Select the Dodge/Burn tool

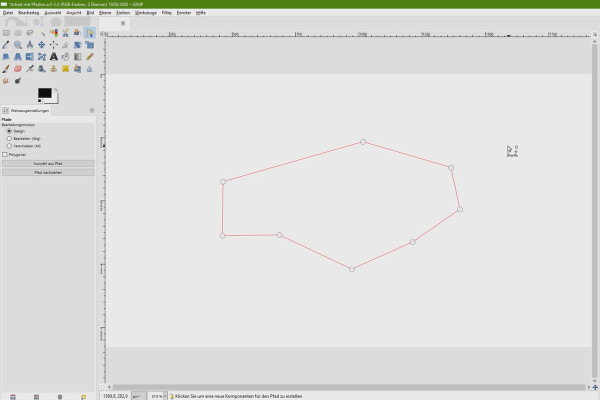(x=18, y=81)
